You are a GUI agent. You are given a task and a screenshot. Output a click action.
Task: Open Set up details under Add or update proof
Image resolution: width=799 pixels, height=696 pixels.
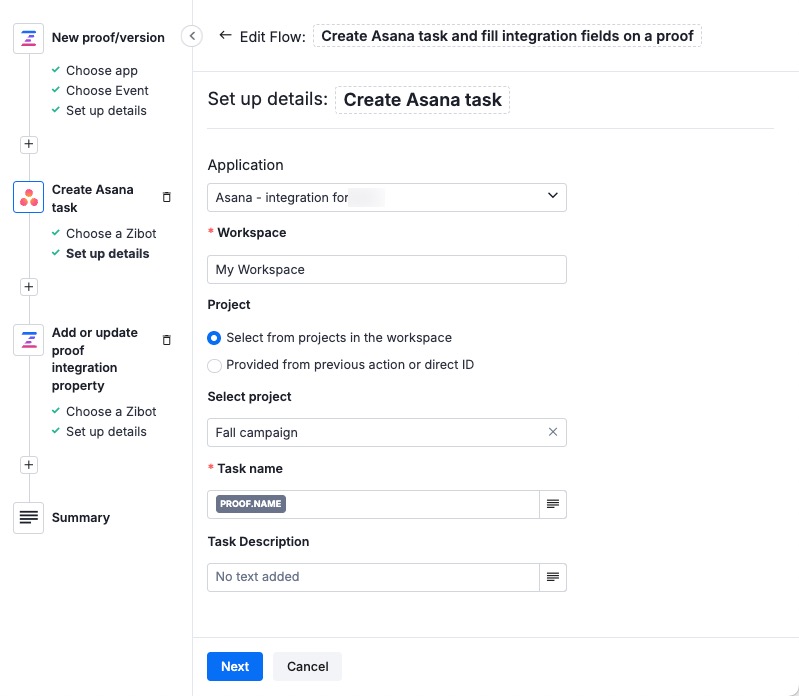click(x=106, y=432)
